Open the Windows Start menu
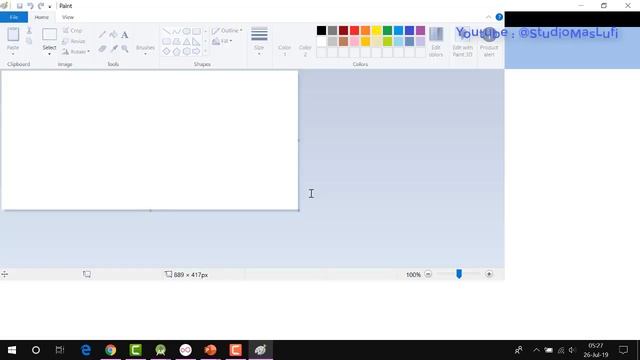640x360 pixels. 12,350
